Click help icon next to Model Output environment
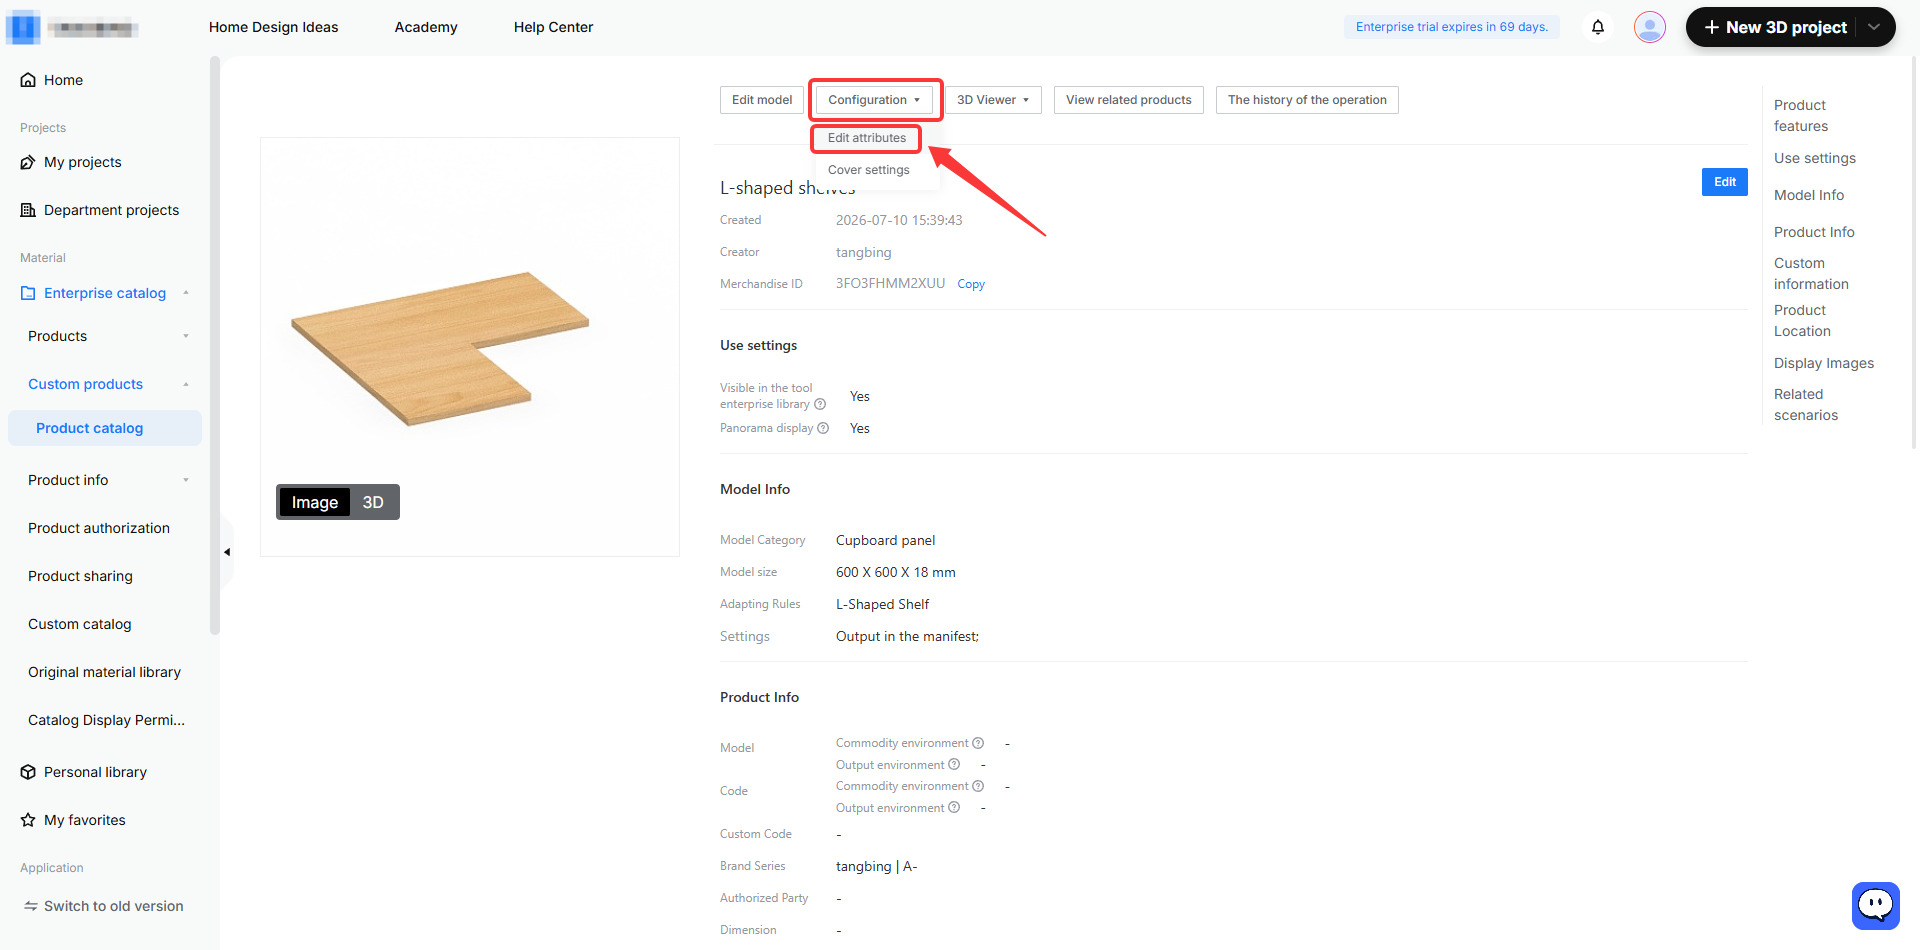The height and width of the screenshot is (950, 1920). click(954, 765)
